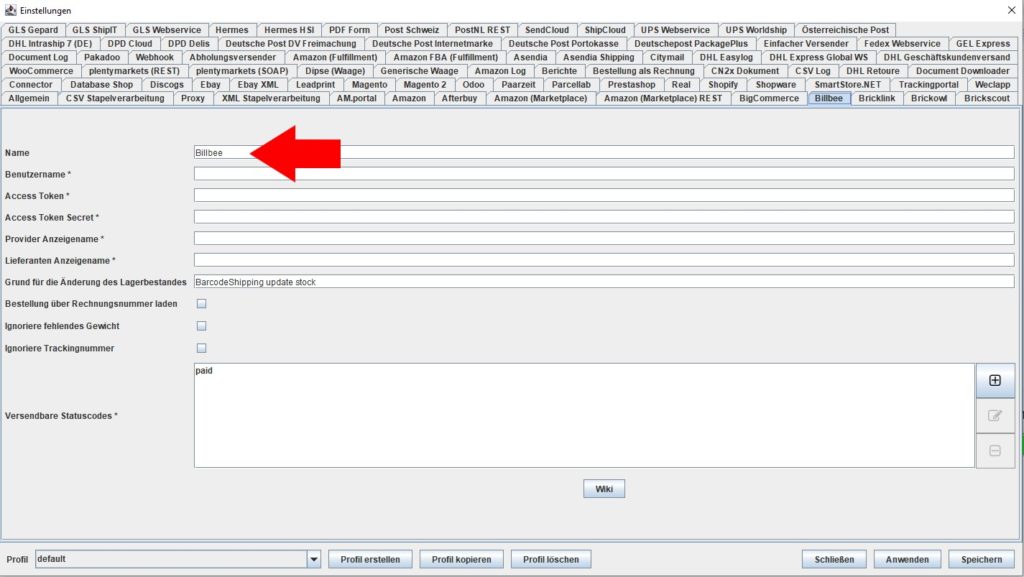Switch to the SendCloud tab
This screenshot has width=1024, height=577.
547,30
